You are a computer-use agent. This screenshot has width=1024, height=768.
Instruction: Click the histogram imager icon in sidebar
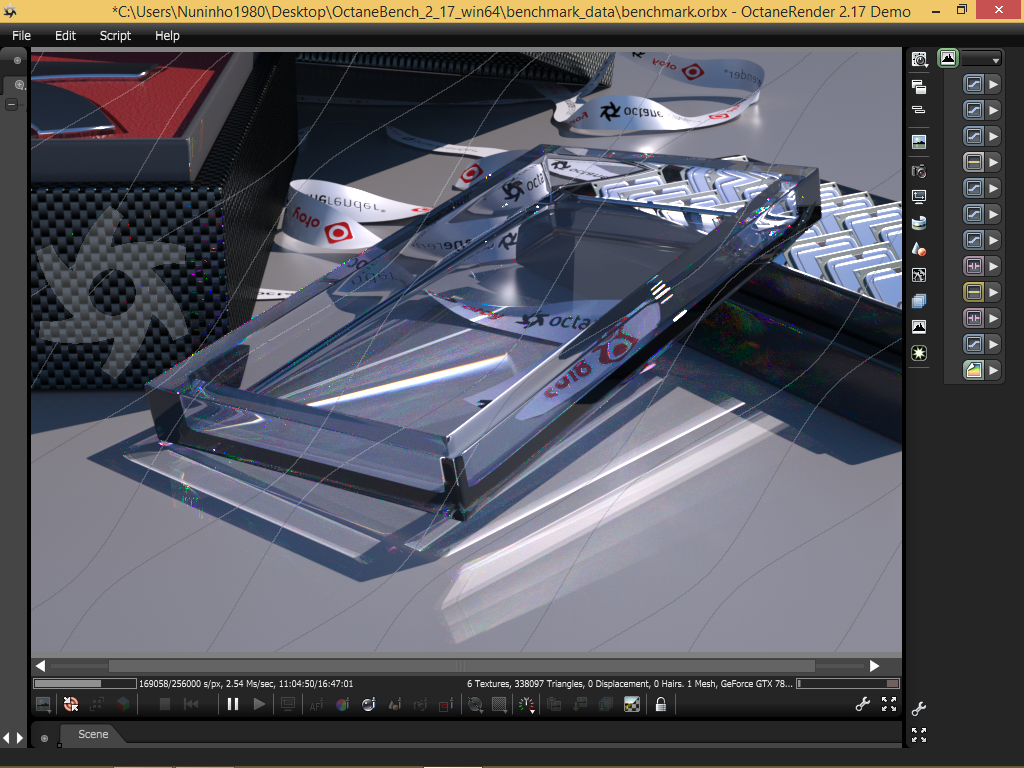tap(919, 327)
